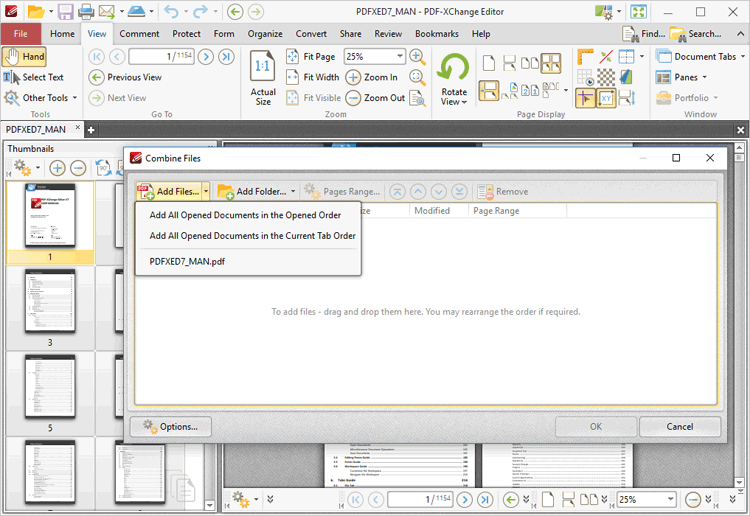
Task: Activate the Select Text tool
Action: click(33, 77)
